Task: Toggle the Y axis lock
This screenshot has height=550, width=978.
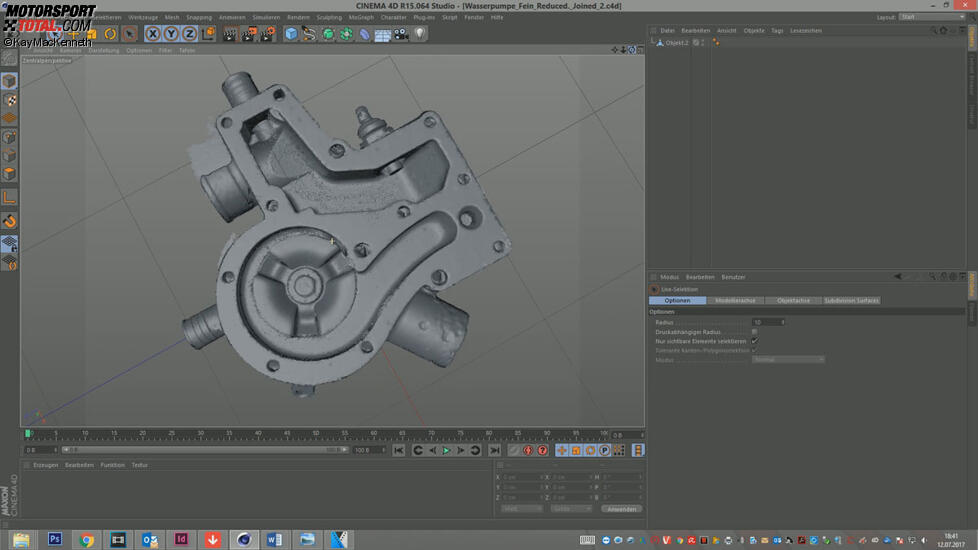Action: 171,34
